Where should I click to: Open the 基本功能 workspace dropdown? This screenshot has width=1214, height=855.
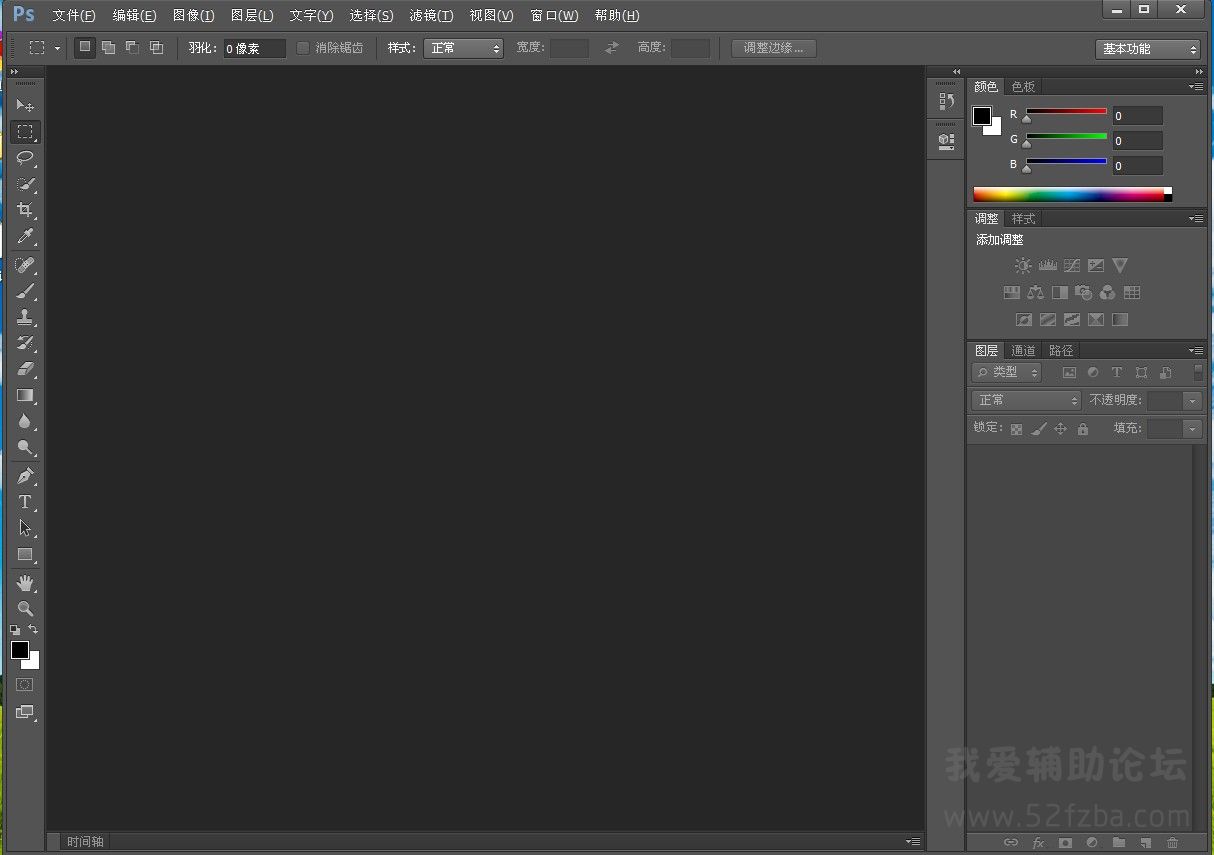coord(1147,49)
